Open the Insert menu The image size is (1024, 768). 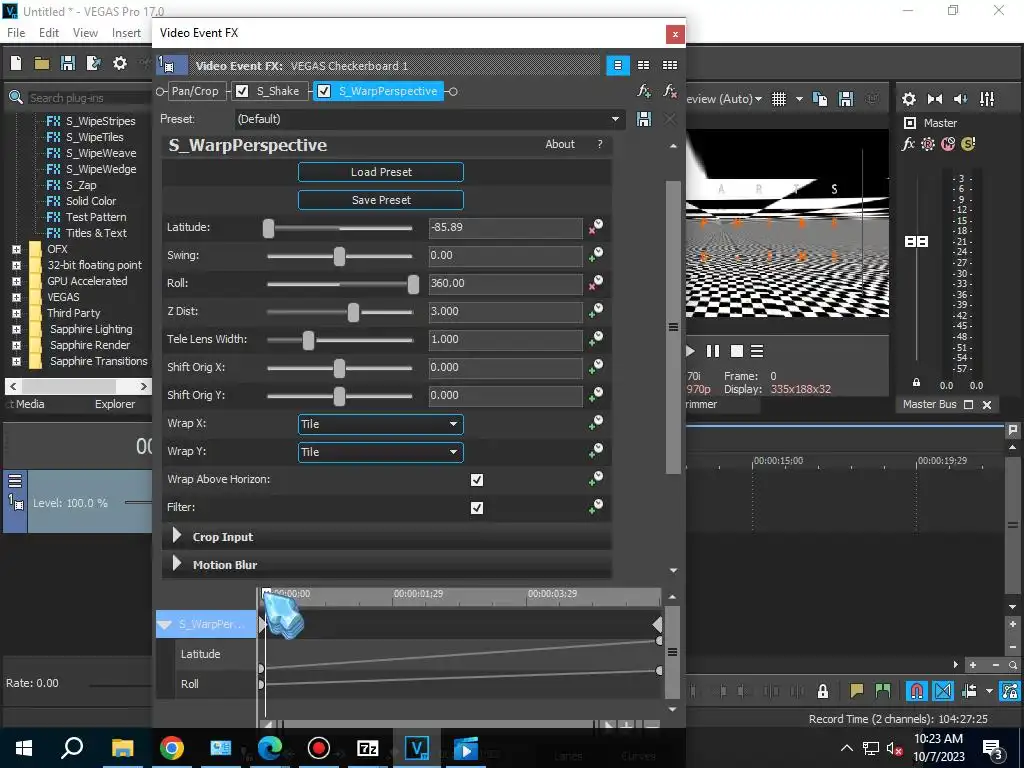coord(126,33)
